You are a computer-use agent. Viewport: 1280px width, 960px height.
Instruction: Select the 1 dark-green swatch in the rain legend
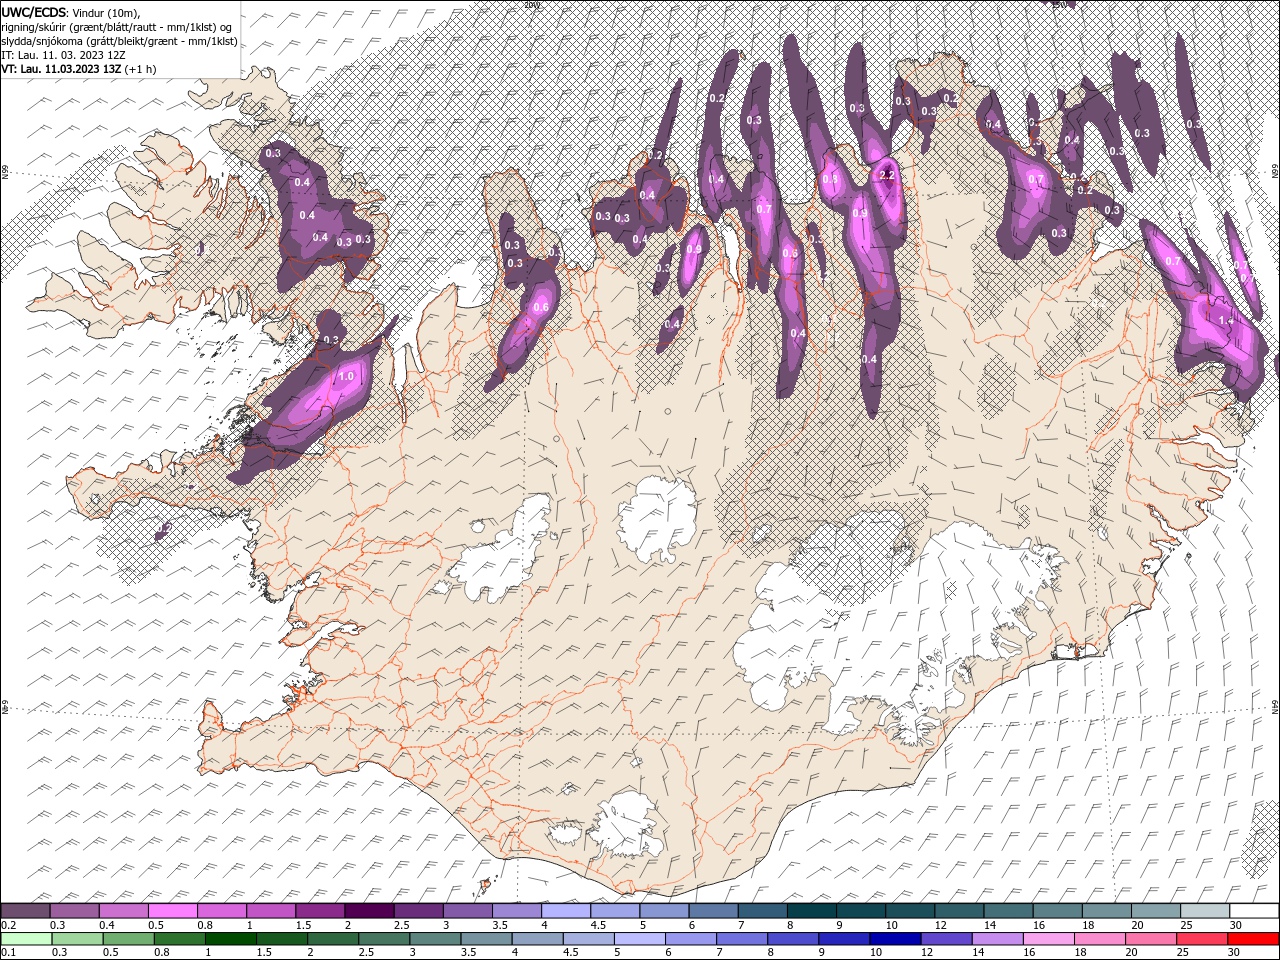[230, 939]
